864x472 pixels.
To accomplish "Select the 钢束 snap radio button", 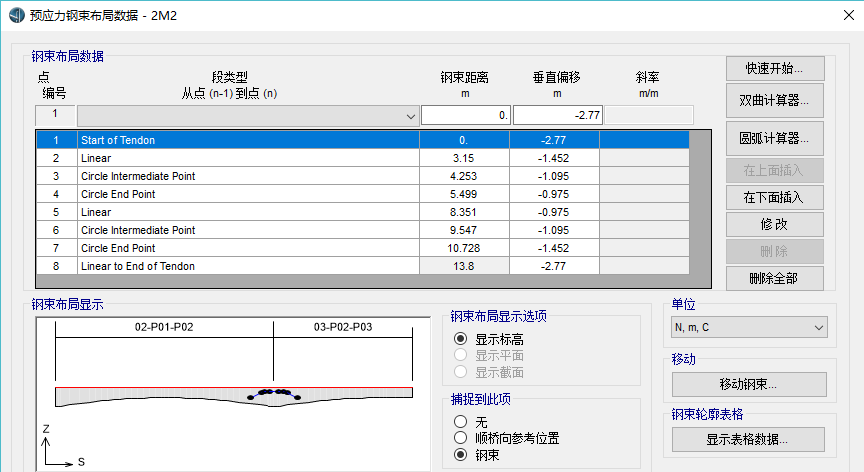I will (461, 454).
